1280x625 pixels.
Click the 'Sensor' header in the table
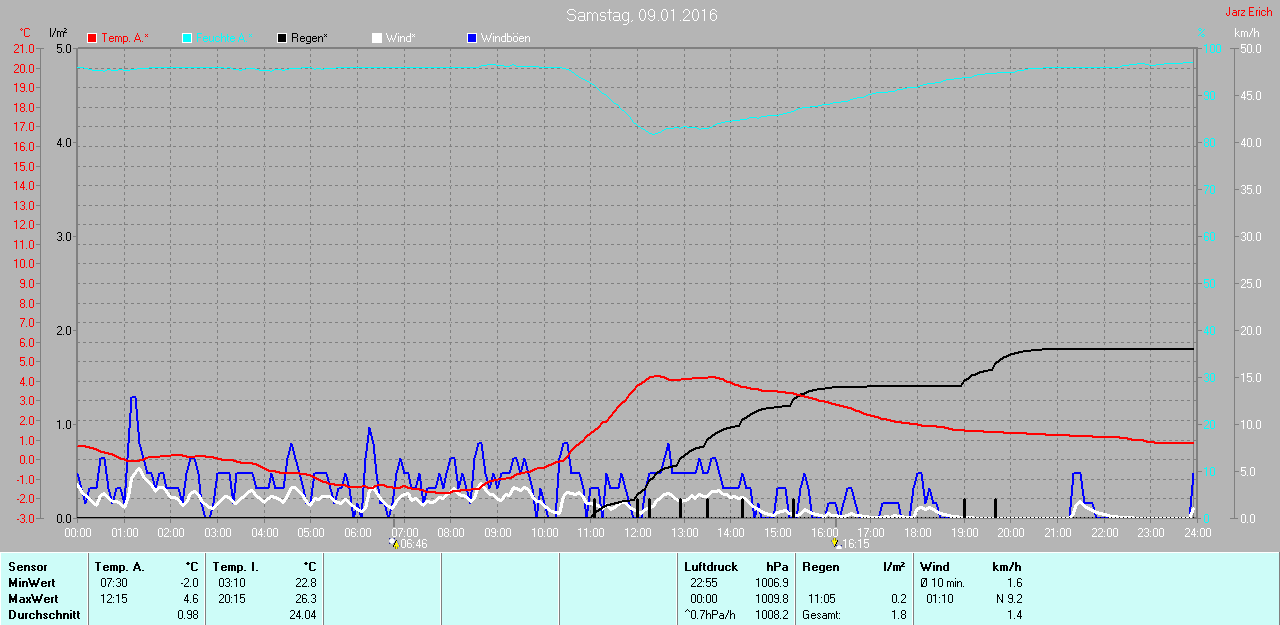(x=27, y=567)
